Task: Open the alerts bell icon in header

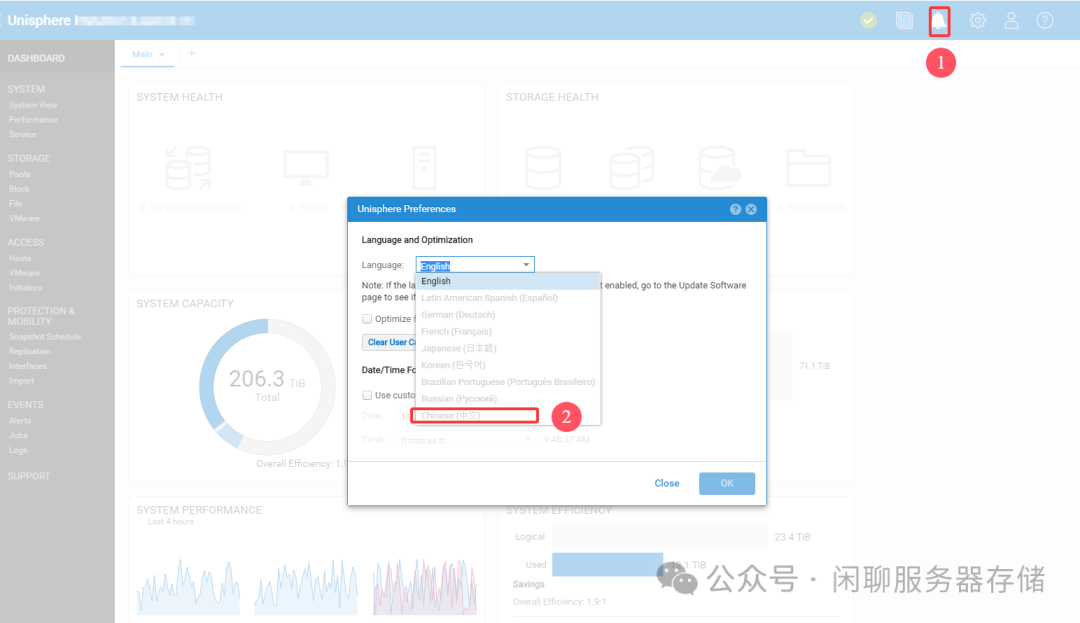Action: coord(939,21)
